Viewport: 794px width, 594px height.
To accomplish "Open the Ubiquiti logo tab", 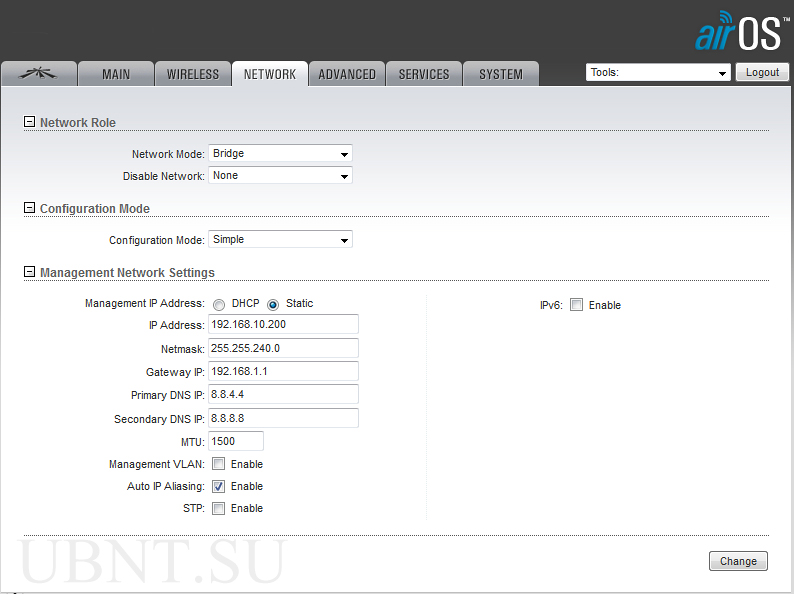I will [37, 74].
